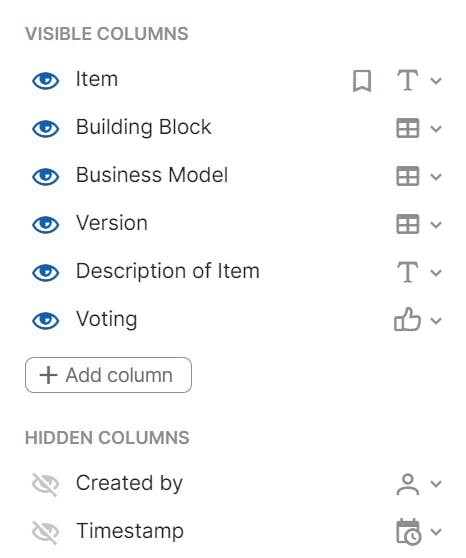
Task: Click the table icon for Business Model
Action: click(408, 176)
